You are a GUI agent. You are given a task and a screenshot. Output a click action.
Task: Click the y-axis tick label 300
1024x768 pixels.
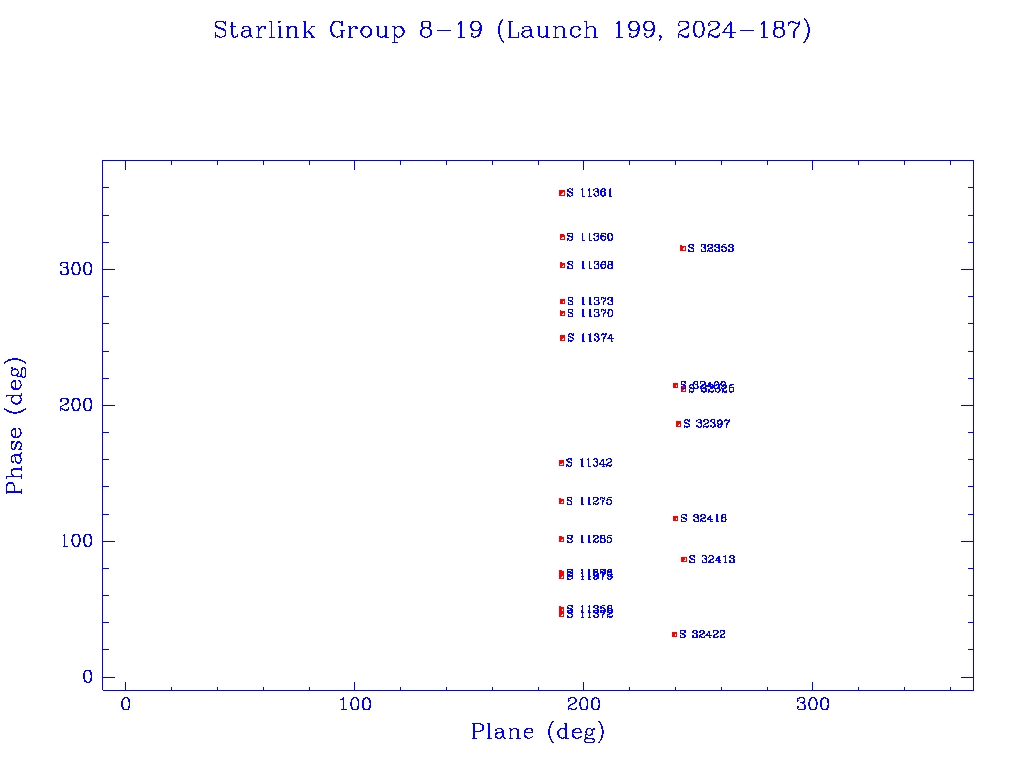click(76, 269)
